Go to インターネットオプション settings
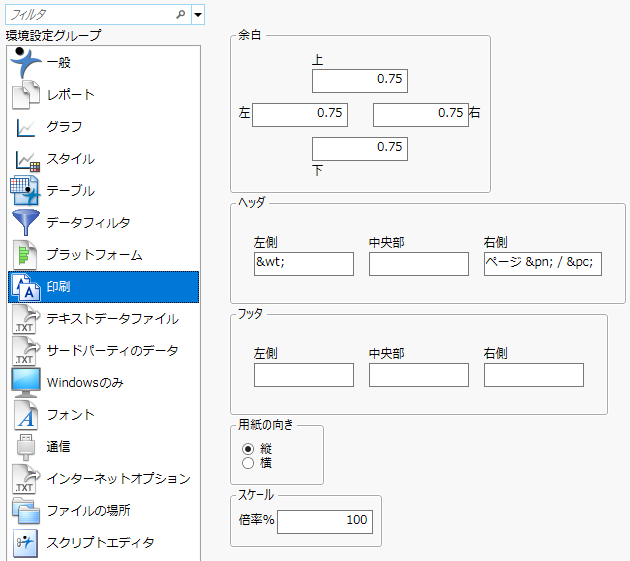The image size is (630, 561). pyautogui.click(x=118, y=479)
